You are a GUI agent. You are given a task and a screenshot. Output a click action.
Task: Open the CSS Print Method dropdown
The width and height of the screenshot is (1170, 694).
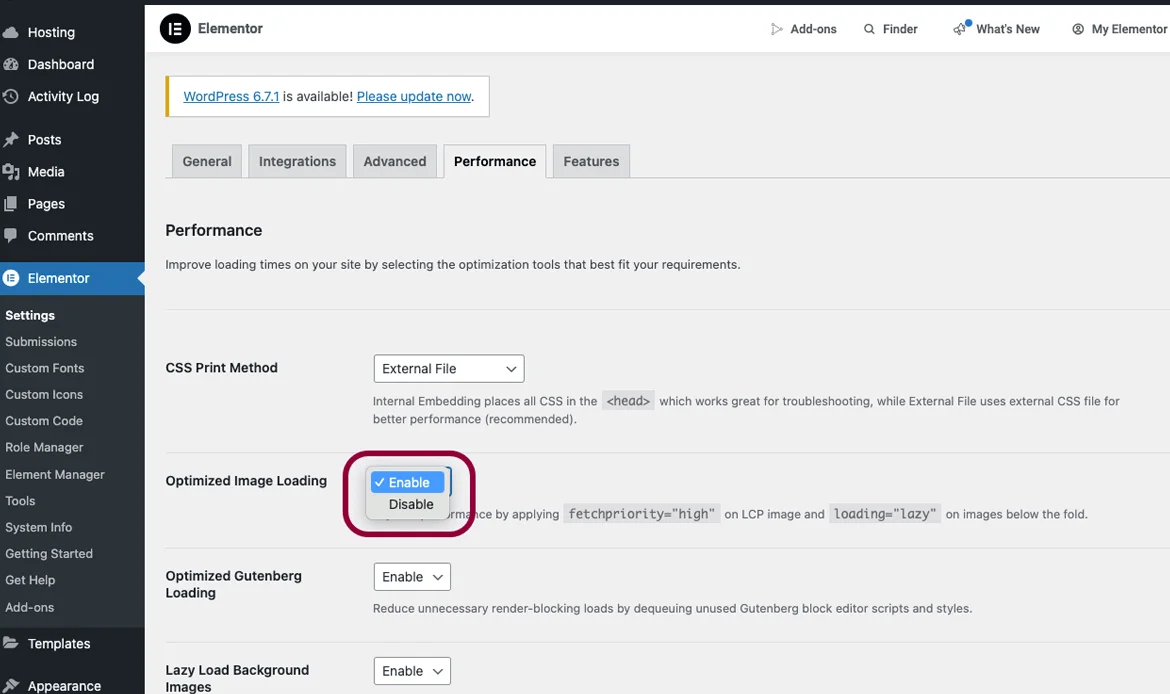tap(449, 369)
